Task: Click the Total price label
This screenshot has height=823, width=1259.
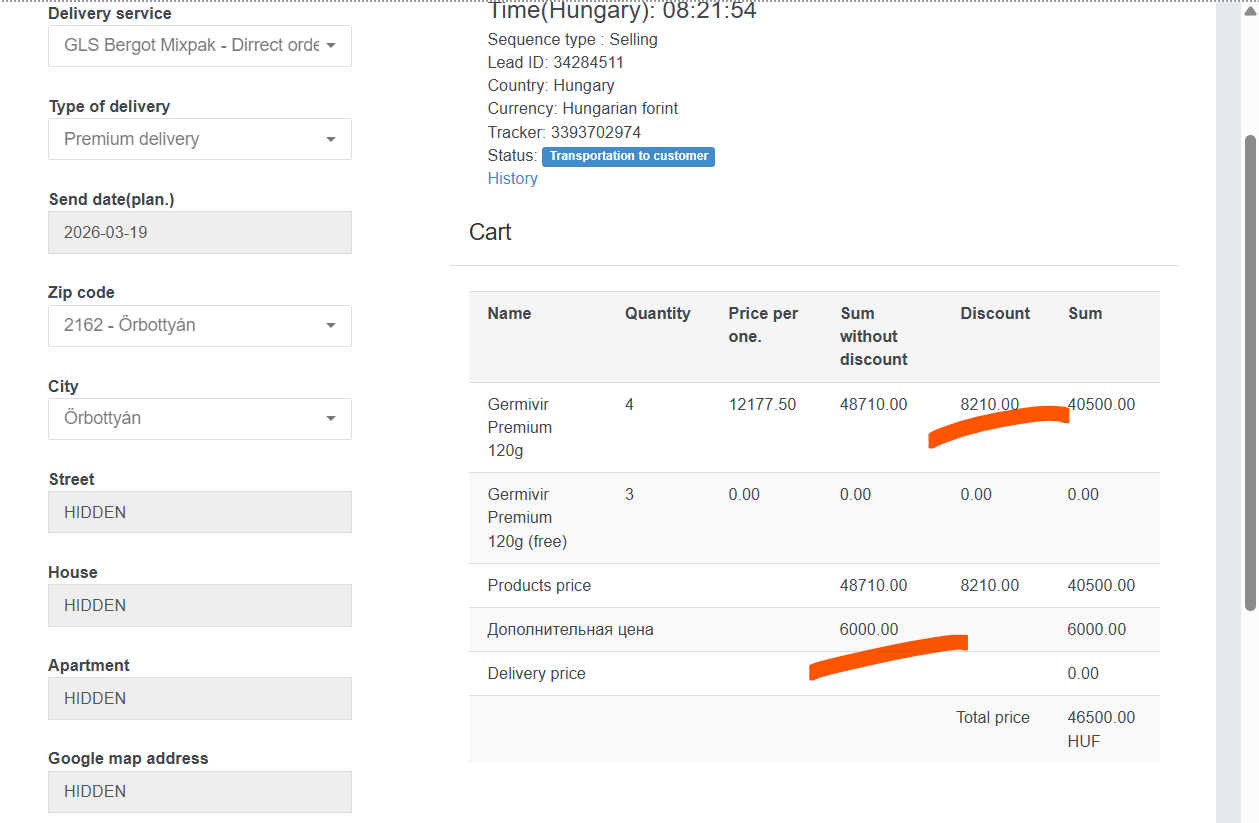Action: pyautogui.click(x=992, y=717)
